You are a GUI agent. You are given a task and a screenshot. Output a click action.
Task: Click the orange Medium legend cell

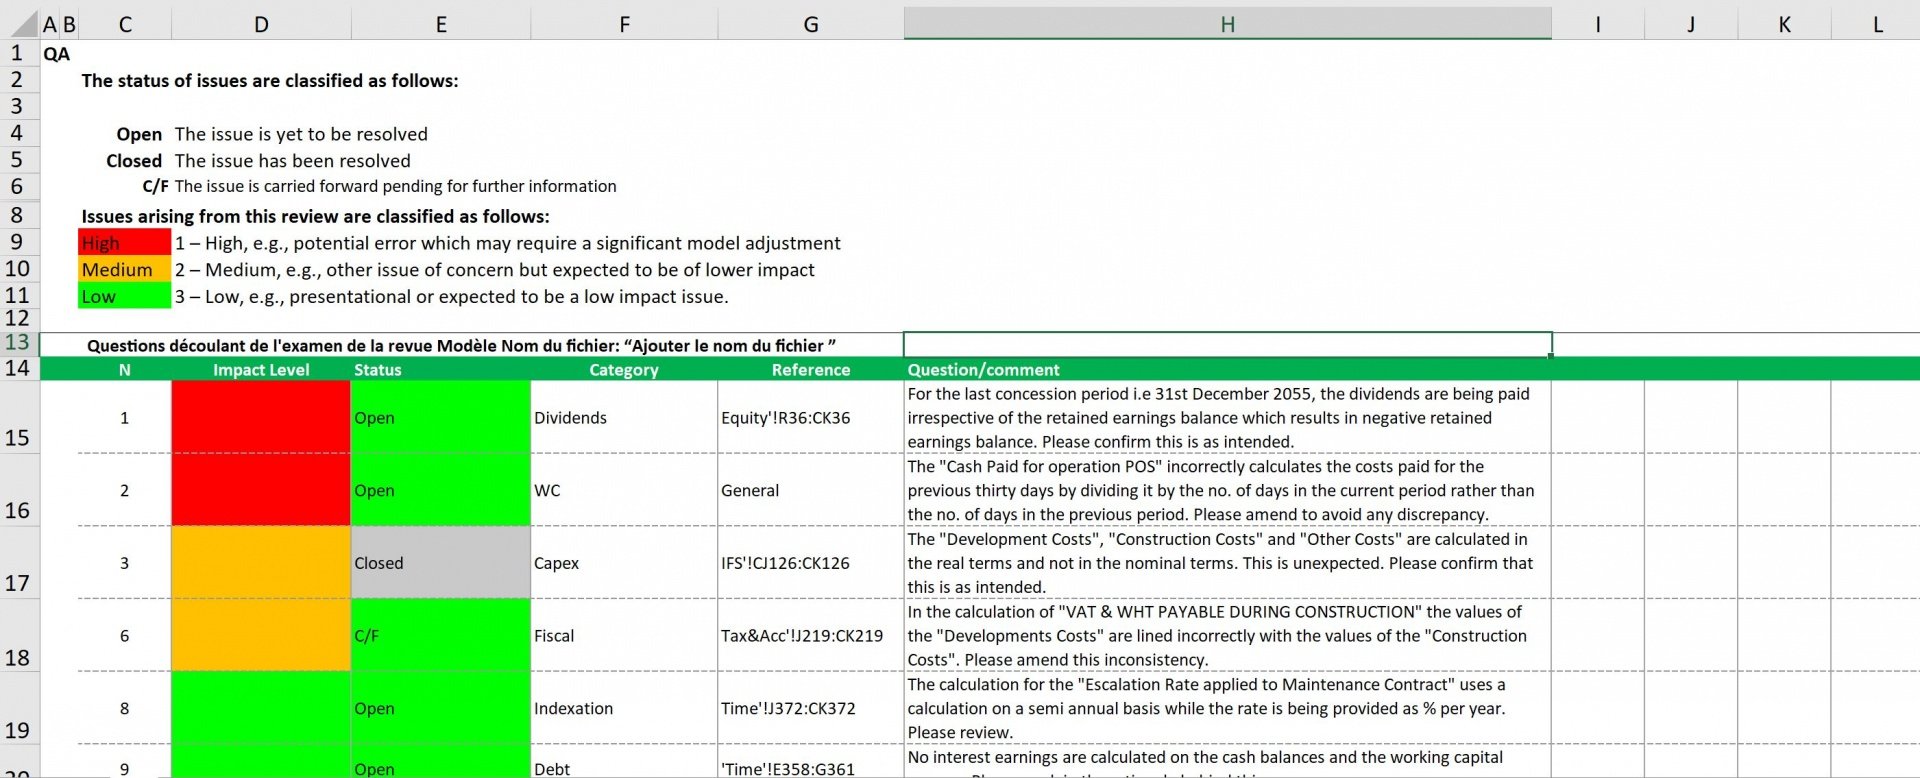pyautogui.click(x=125, y=269)
